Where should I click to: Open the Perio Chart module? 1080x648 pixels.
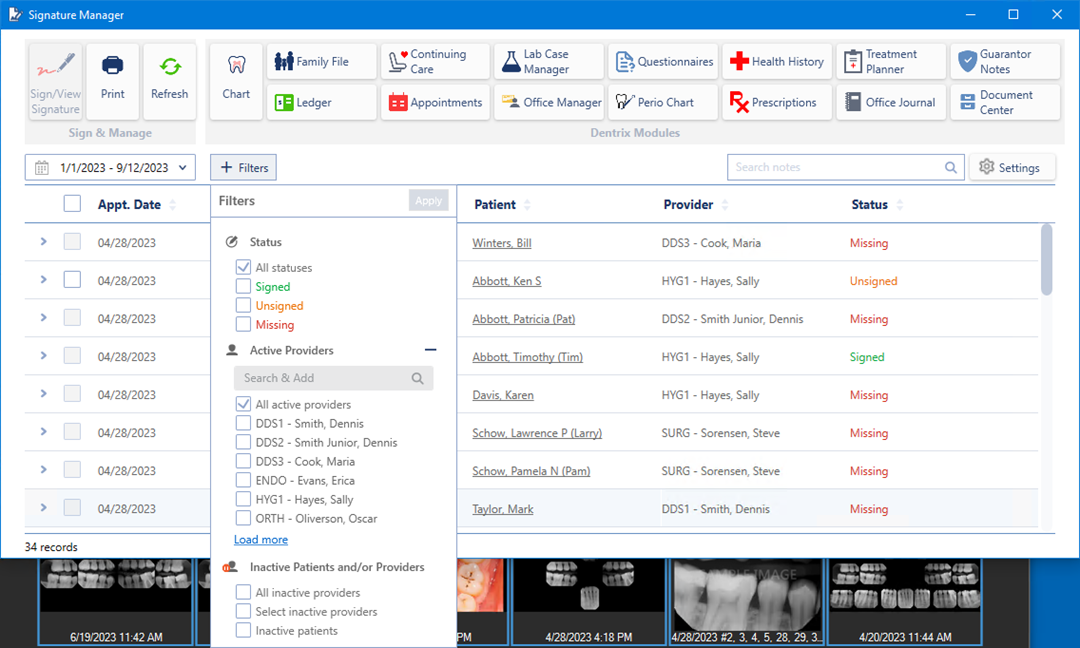(x=663, y=103)
